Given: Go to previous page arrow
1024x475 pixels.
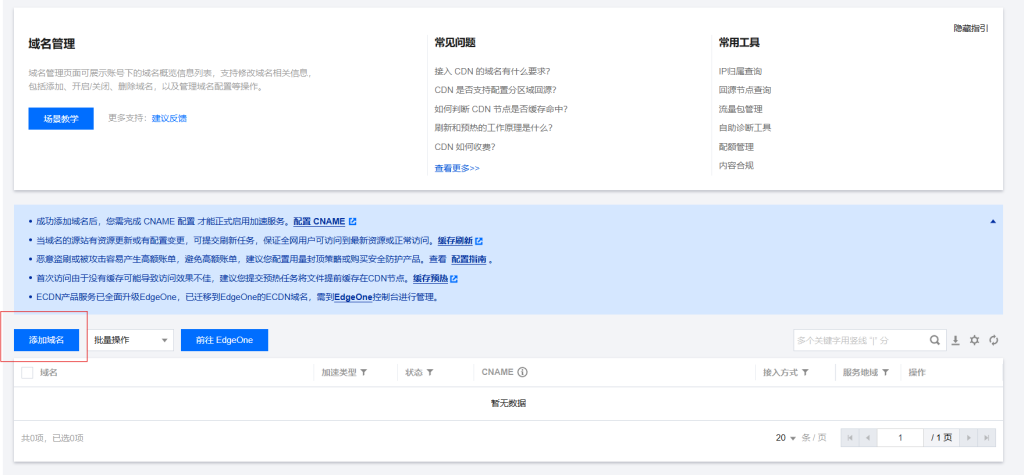Looking at the screenshot, I should tap(867, 438).
